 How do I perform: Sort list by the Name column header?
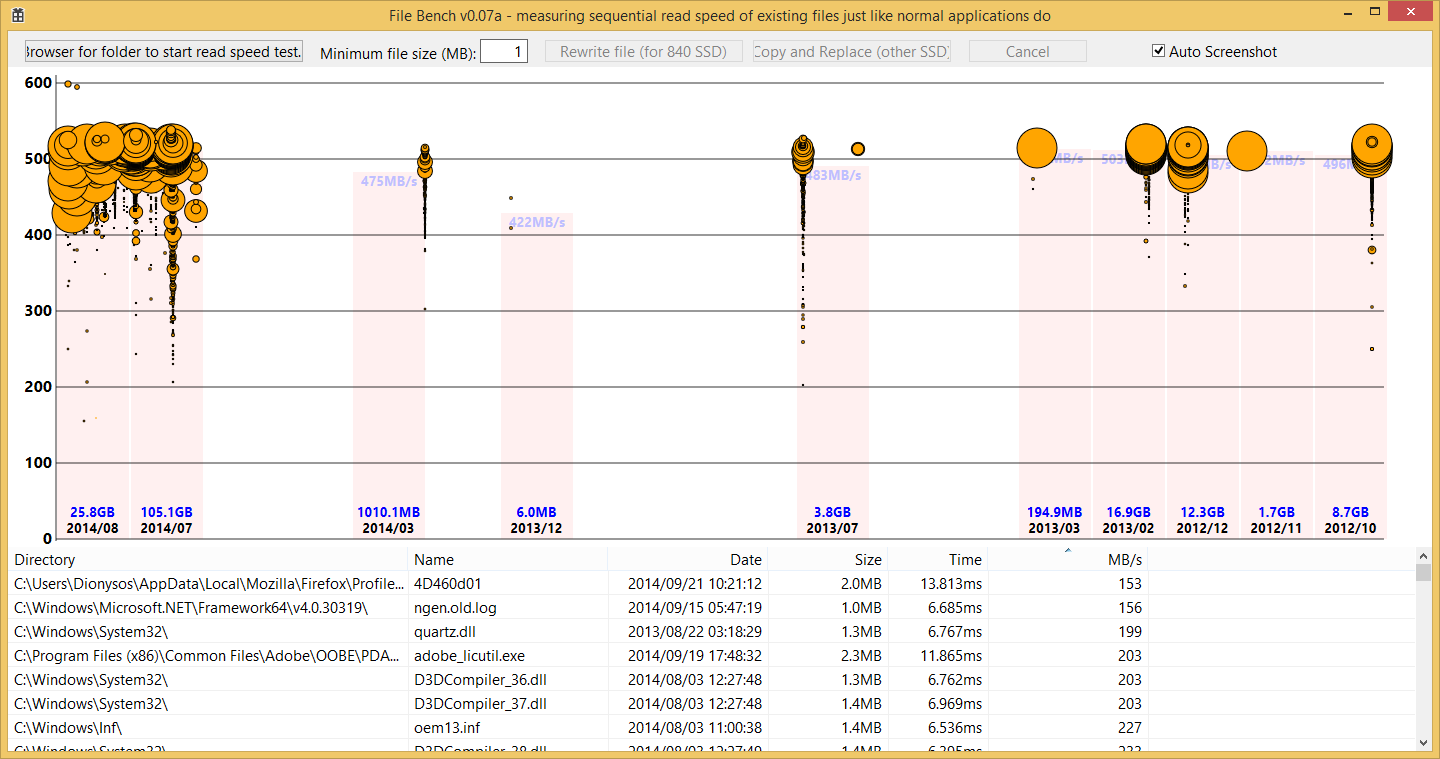(508, 559)
